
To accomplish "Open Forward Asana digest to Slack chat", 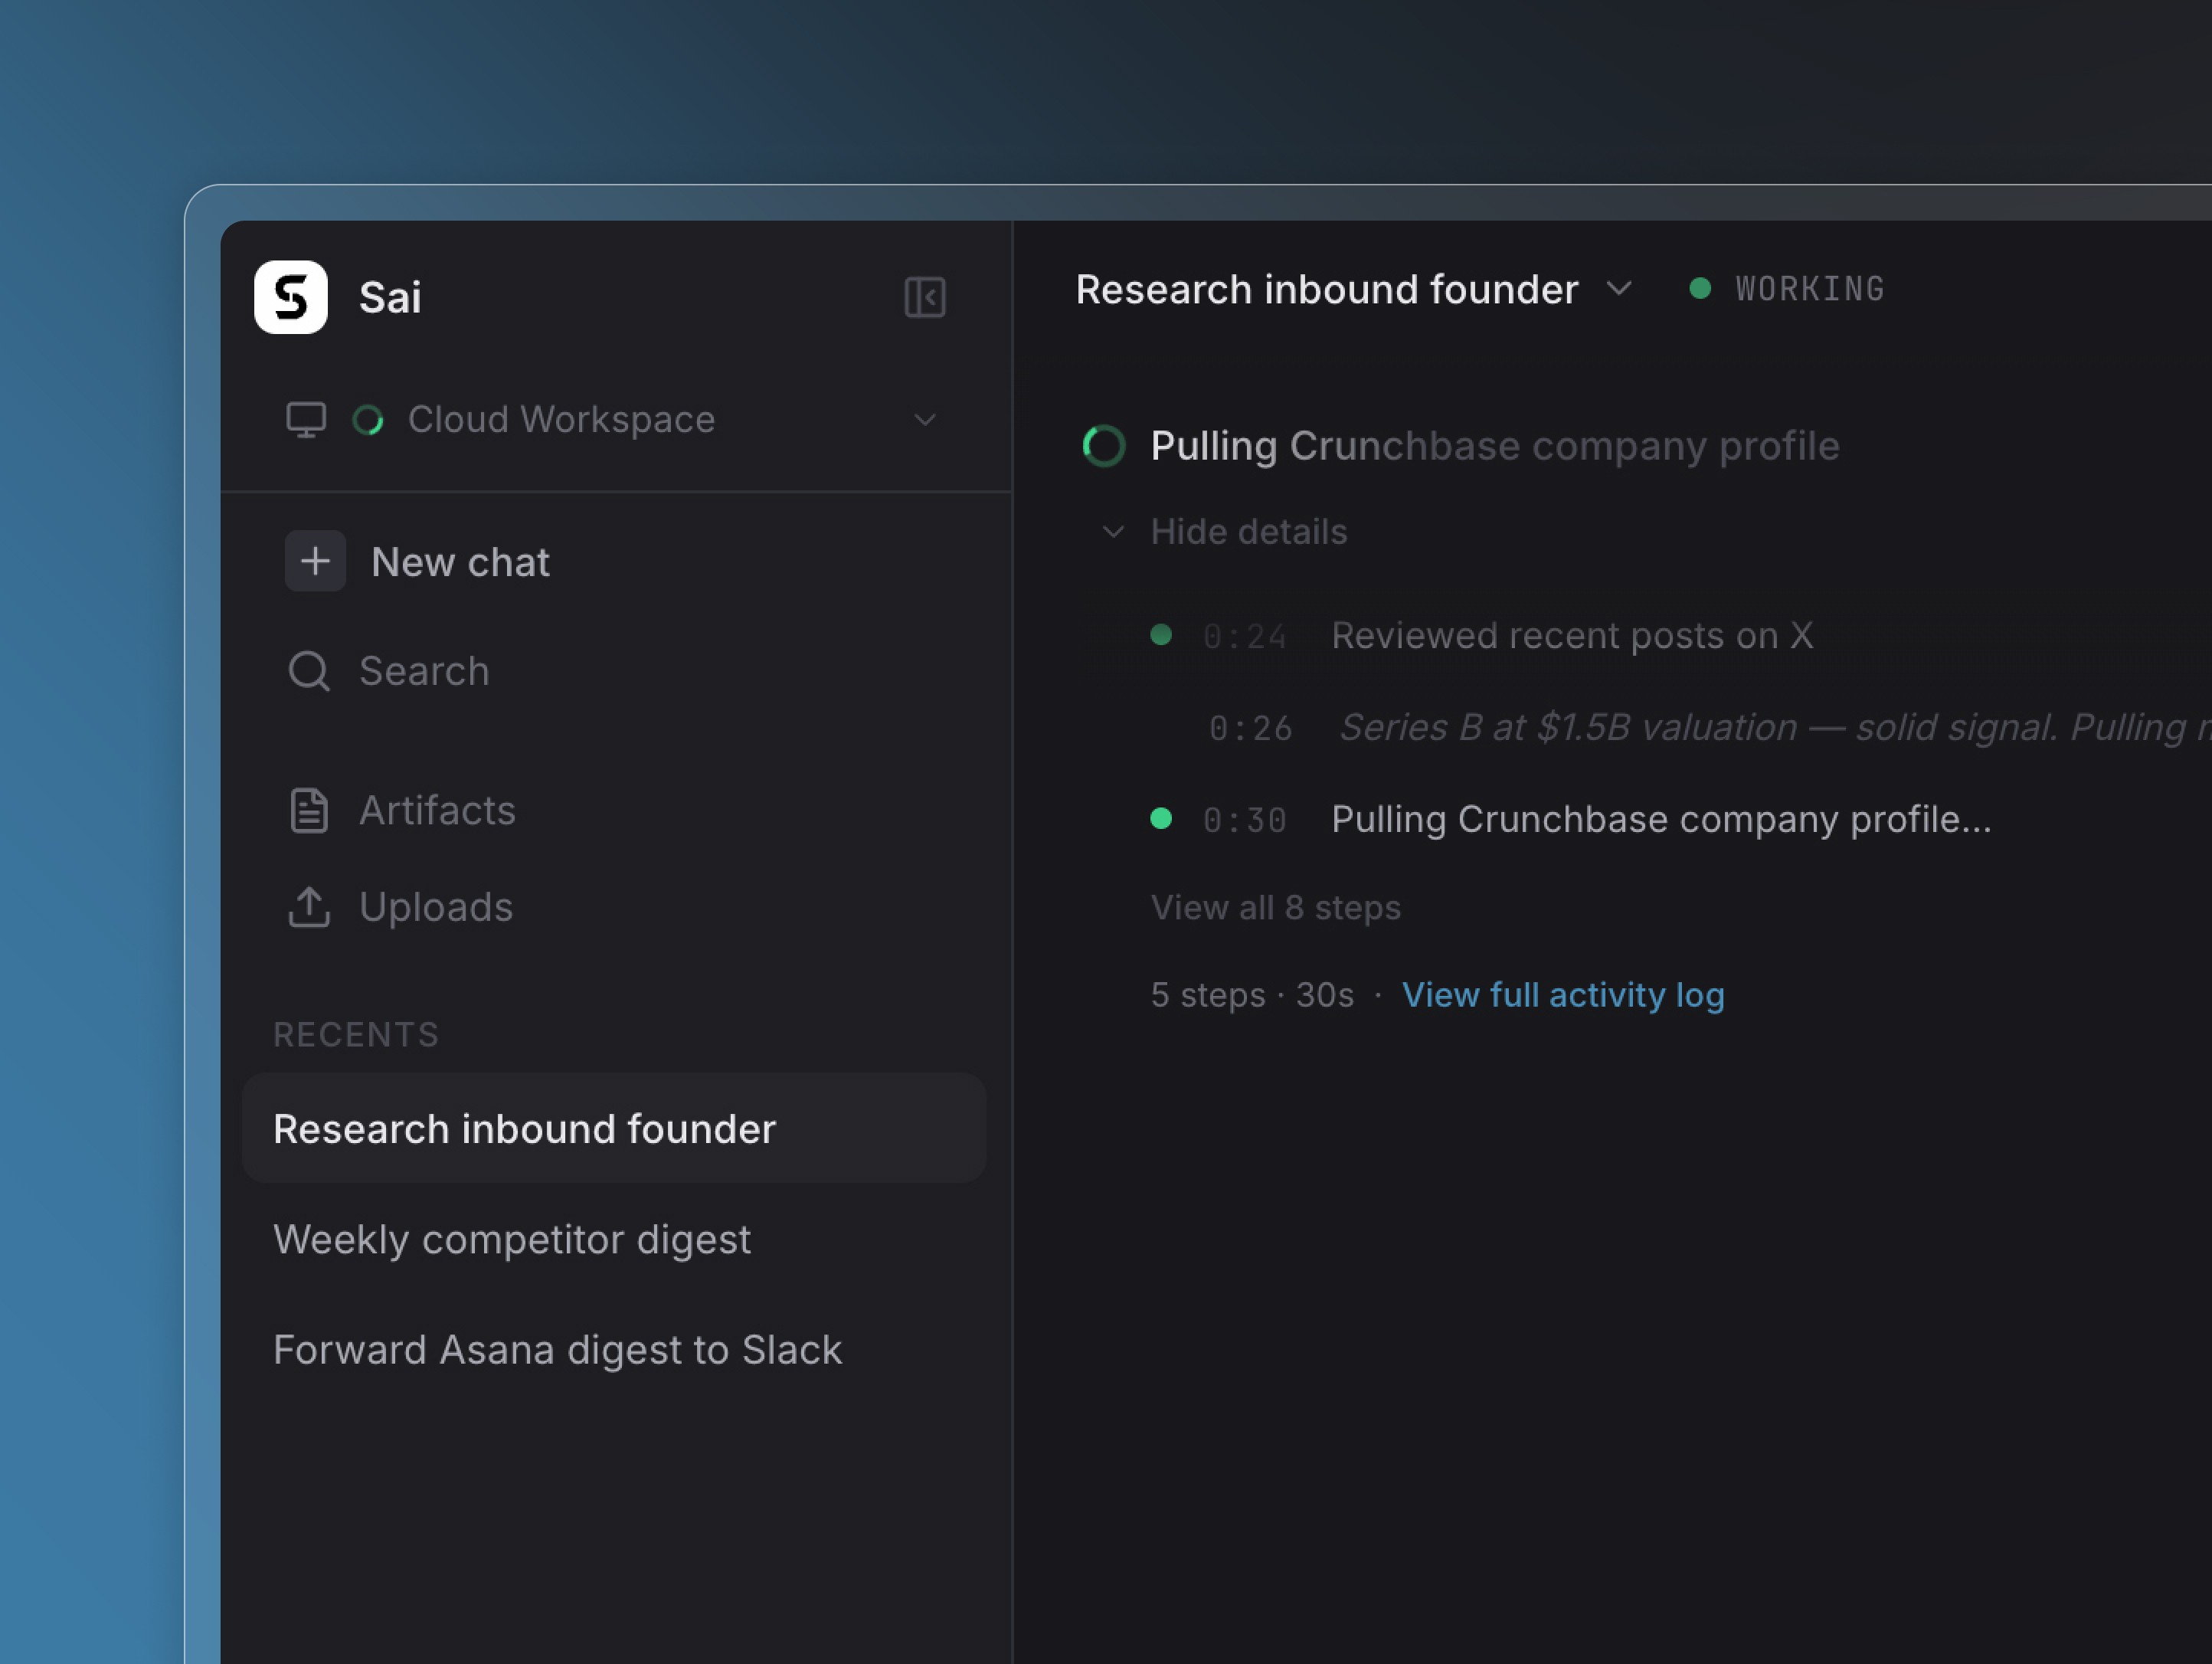I will (557, 1350).
